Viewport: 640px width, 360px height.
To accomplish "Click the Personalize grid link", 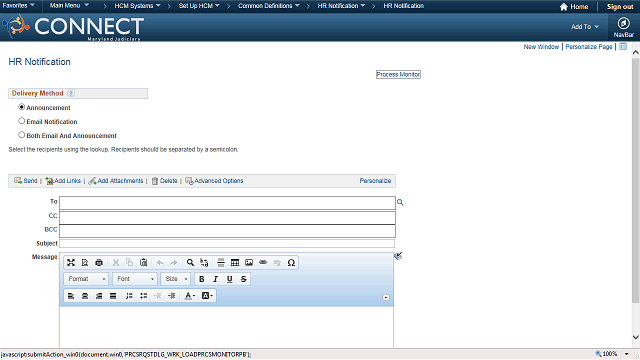I will 375,181.
